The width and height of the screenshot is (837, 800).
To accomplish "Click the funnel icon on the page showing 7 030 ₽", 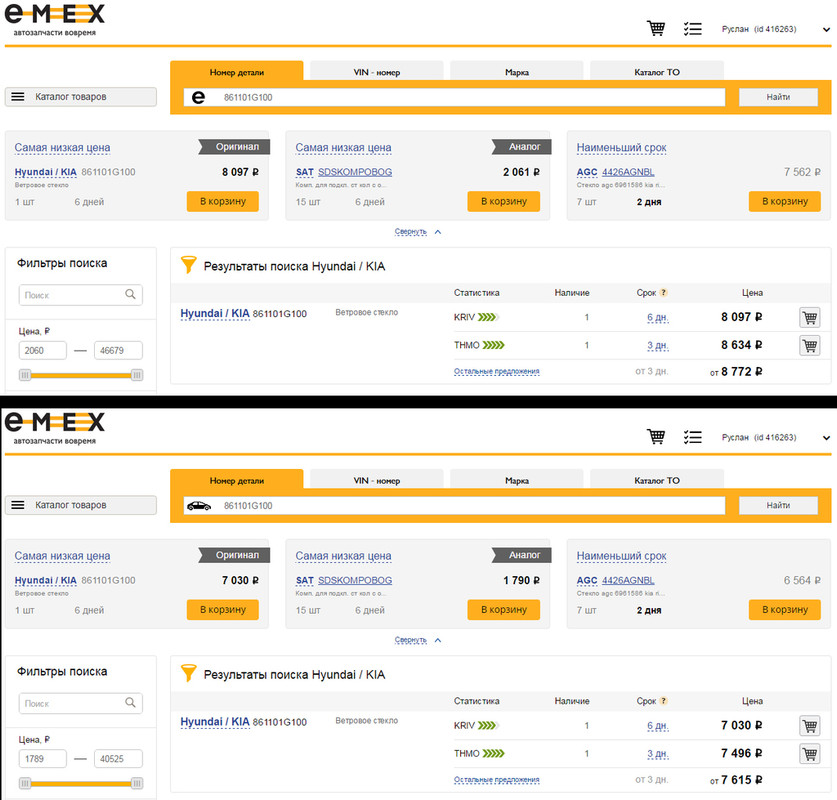I will (188, 673).
